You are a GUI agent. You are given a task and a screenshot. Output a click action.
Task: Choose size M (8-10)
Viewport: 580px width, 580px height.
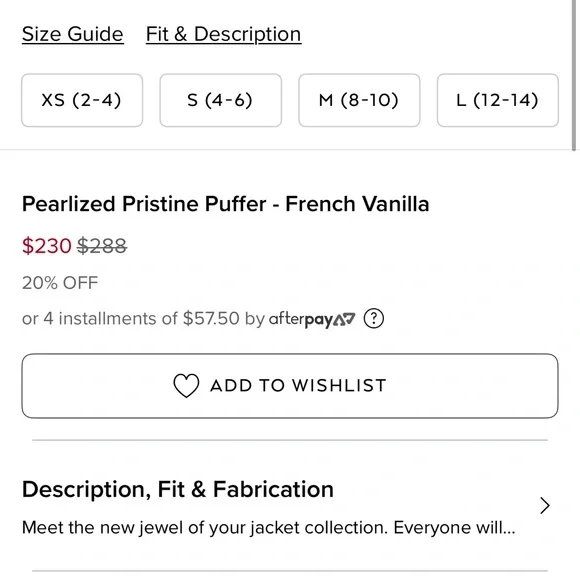pyautogui.click(x=359, y=100)
